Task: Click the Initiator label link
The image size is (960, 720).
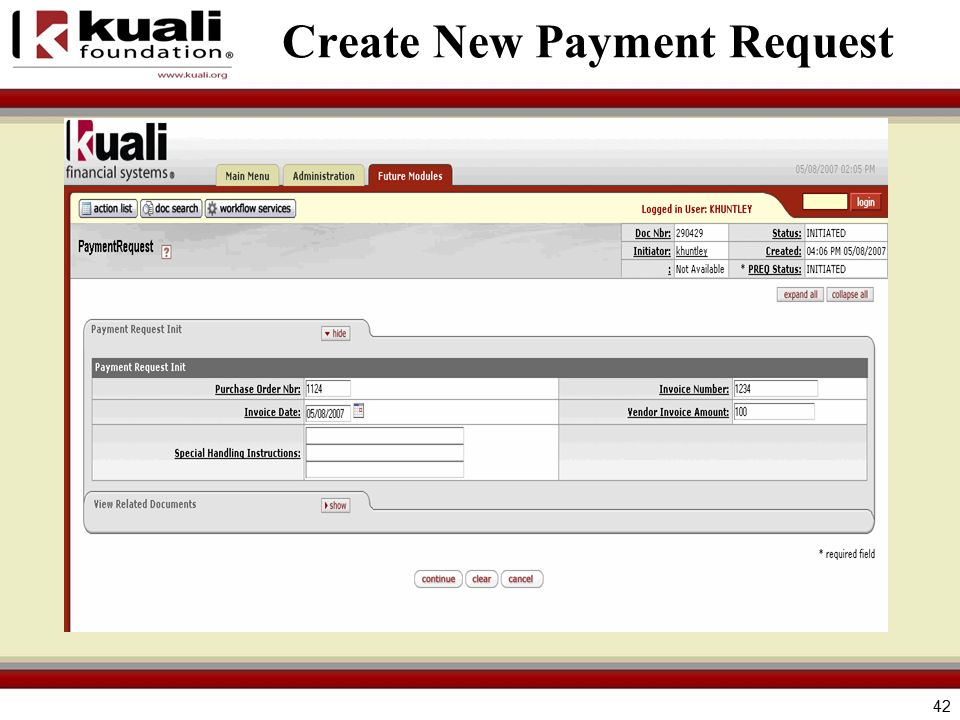Action: point(651,251)
